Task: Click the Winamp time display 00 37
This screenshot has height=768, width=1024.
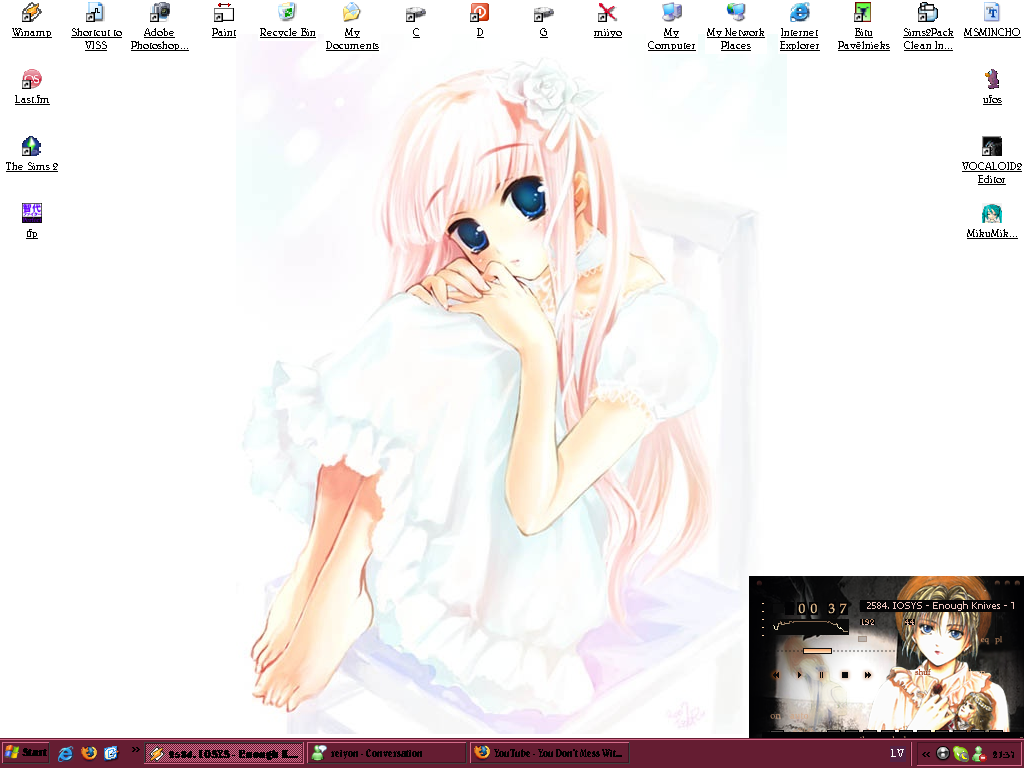Action: click(x=822, y=609)
